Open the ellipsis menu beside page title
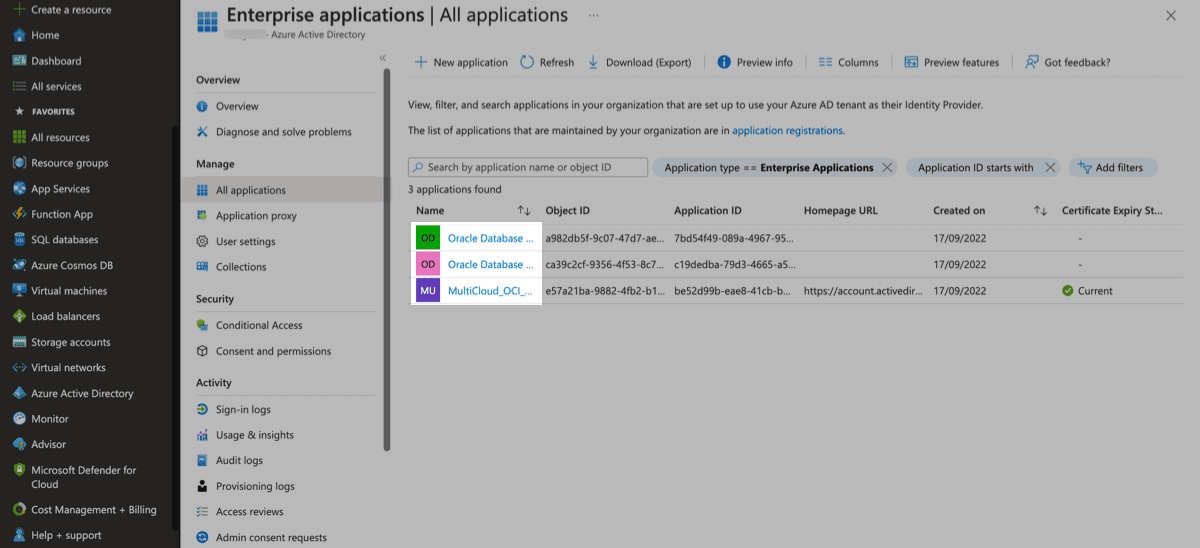This screenshot has height=548, width=1200. [x=594, y=16]
